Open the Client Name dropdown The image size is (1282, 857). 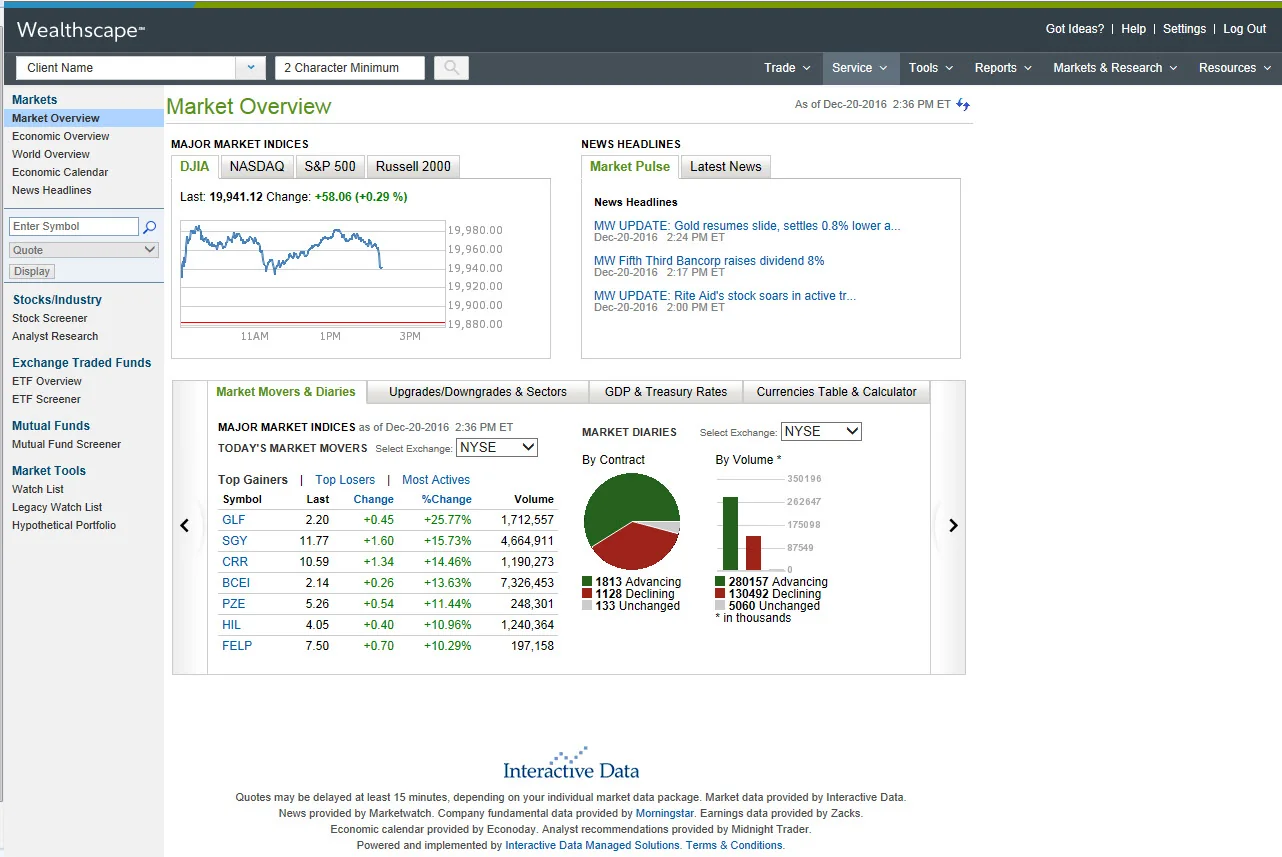point(250,67)
